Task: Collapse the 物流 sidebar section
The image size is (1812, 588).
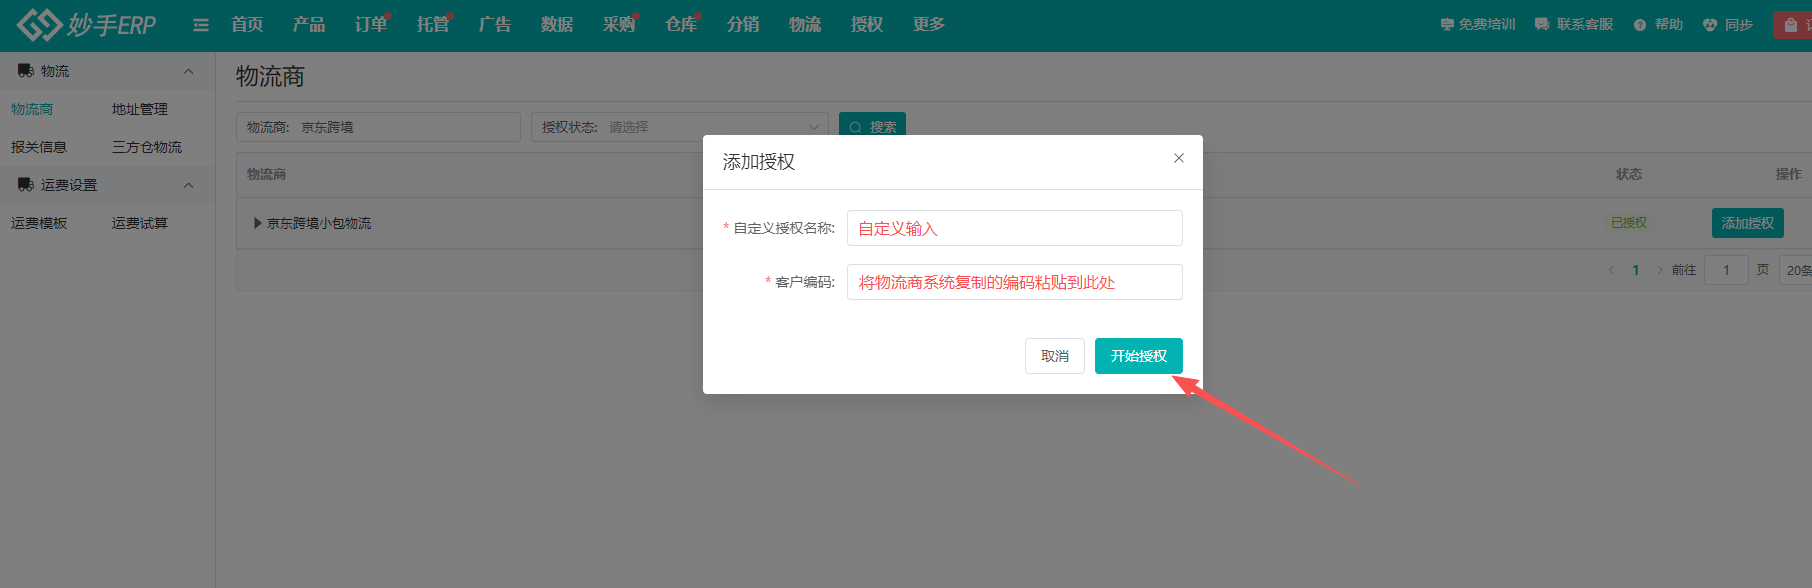Action: pos(188,71)
